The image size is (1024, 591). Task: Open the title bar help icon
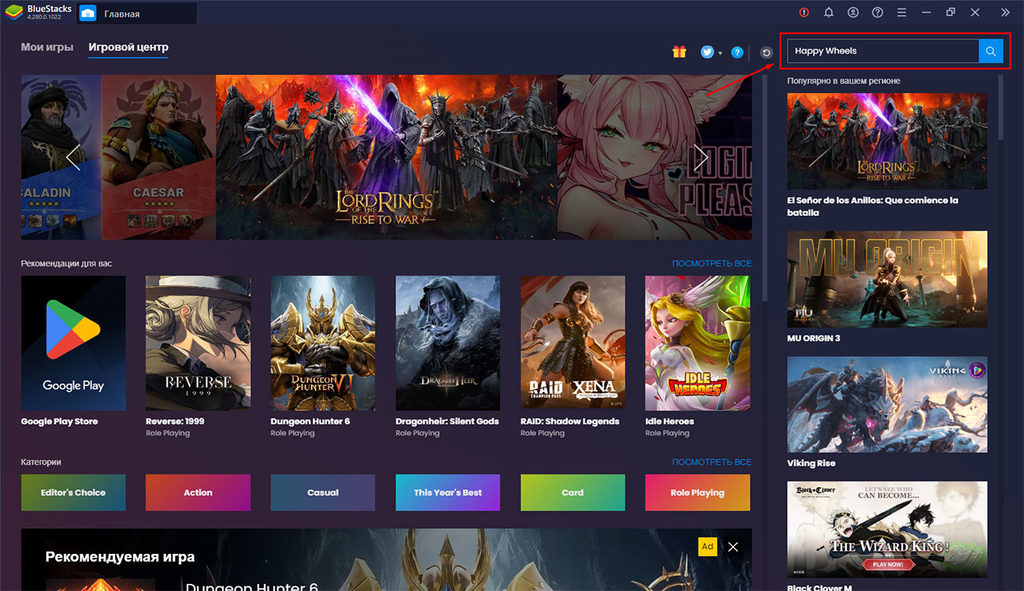[877, 12]
